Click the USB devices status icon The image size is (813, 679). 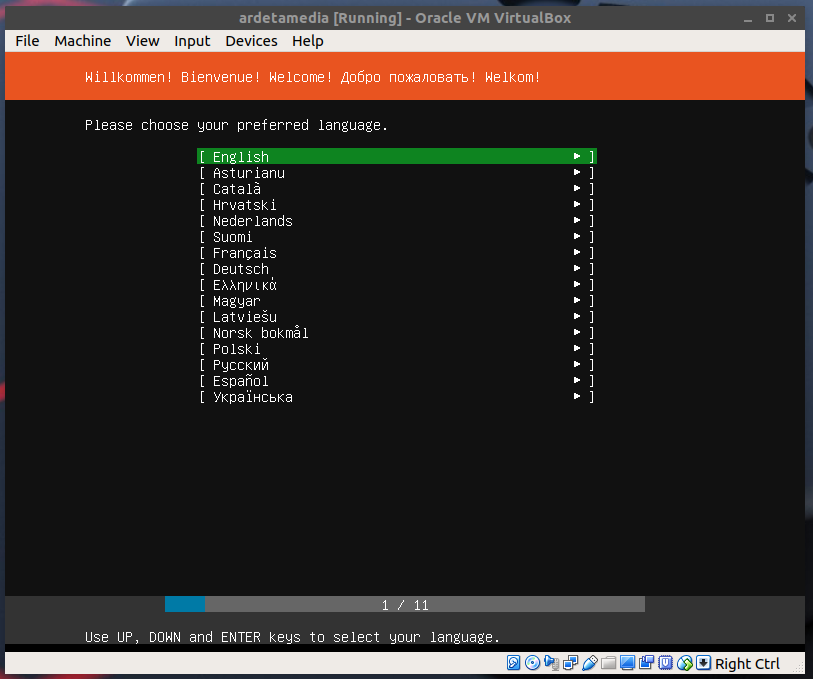point(589,663)
